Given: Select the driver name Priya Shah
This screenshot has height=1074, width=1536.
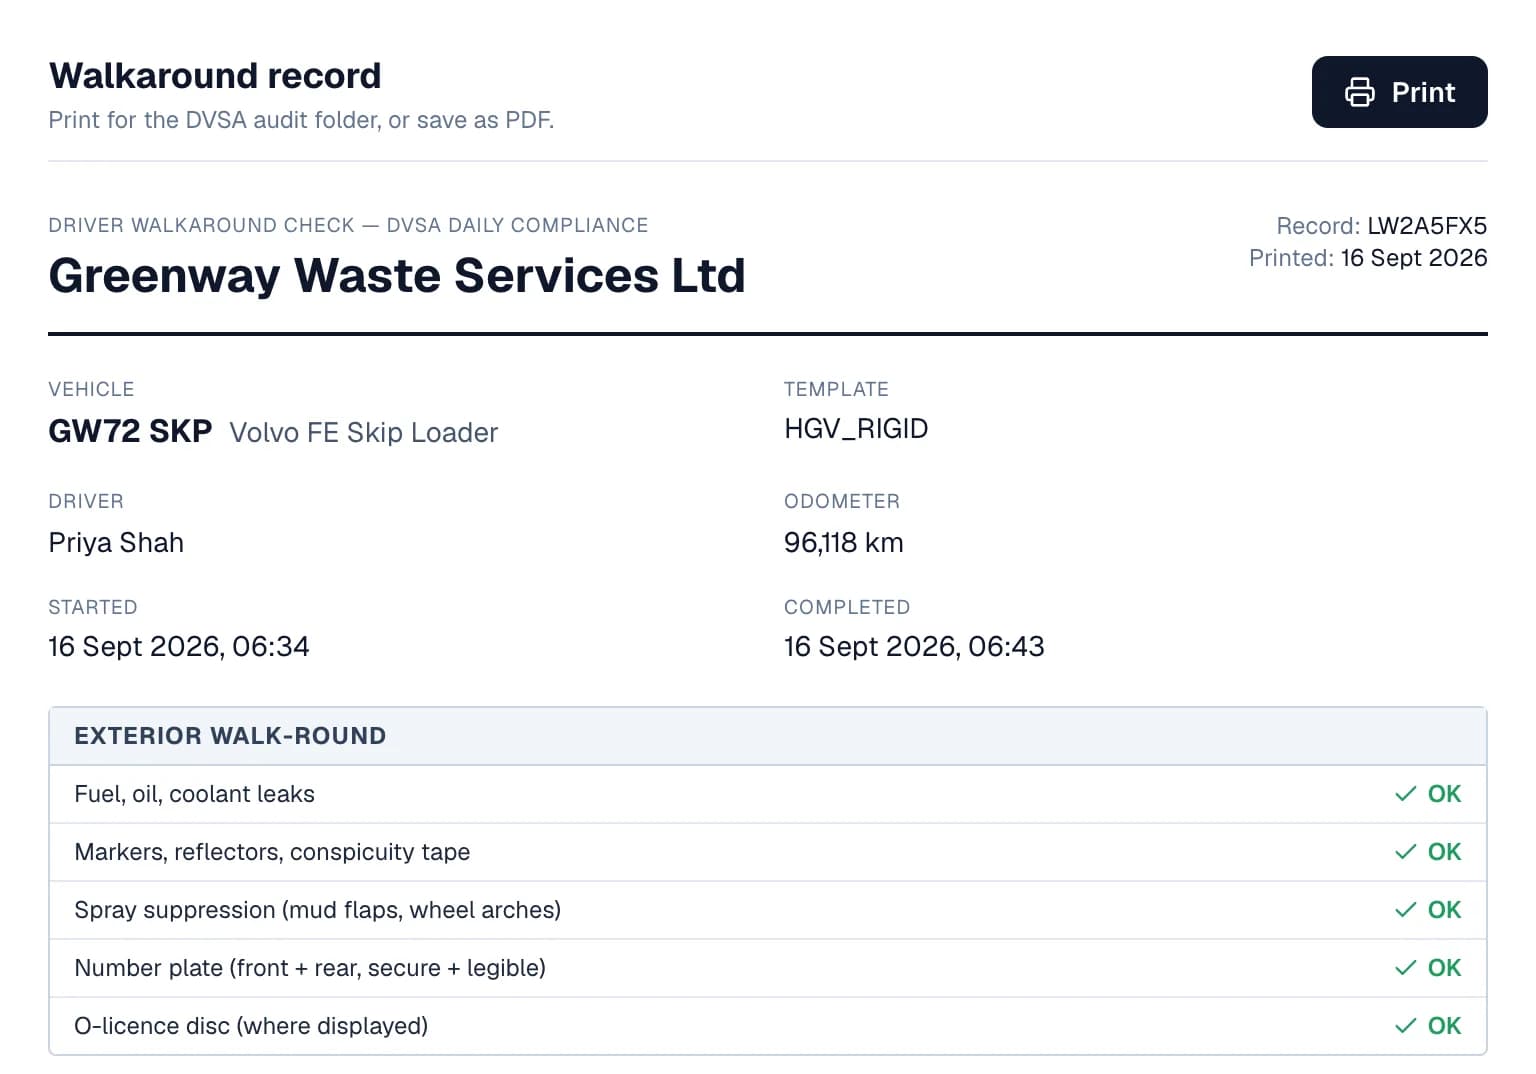Looking at the screenshot, I should click(x=116, y=543).
